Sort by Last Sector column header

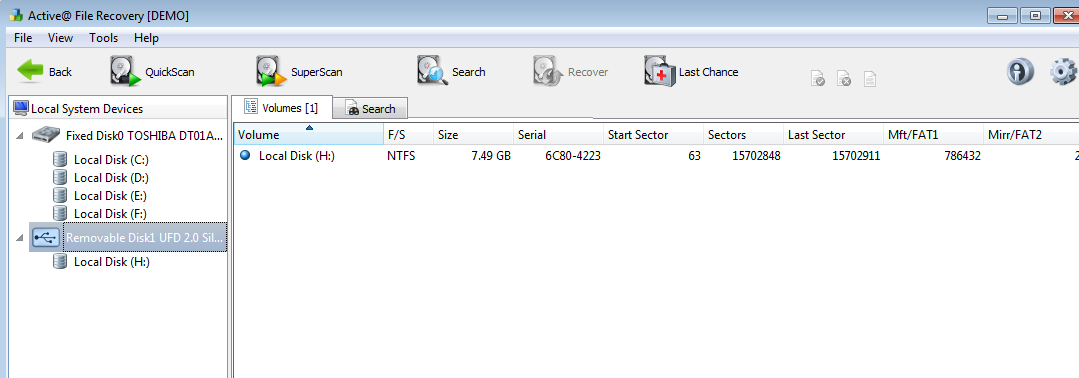point(833,135)
